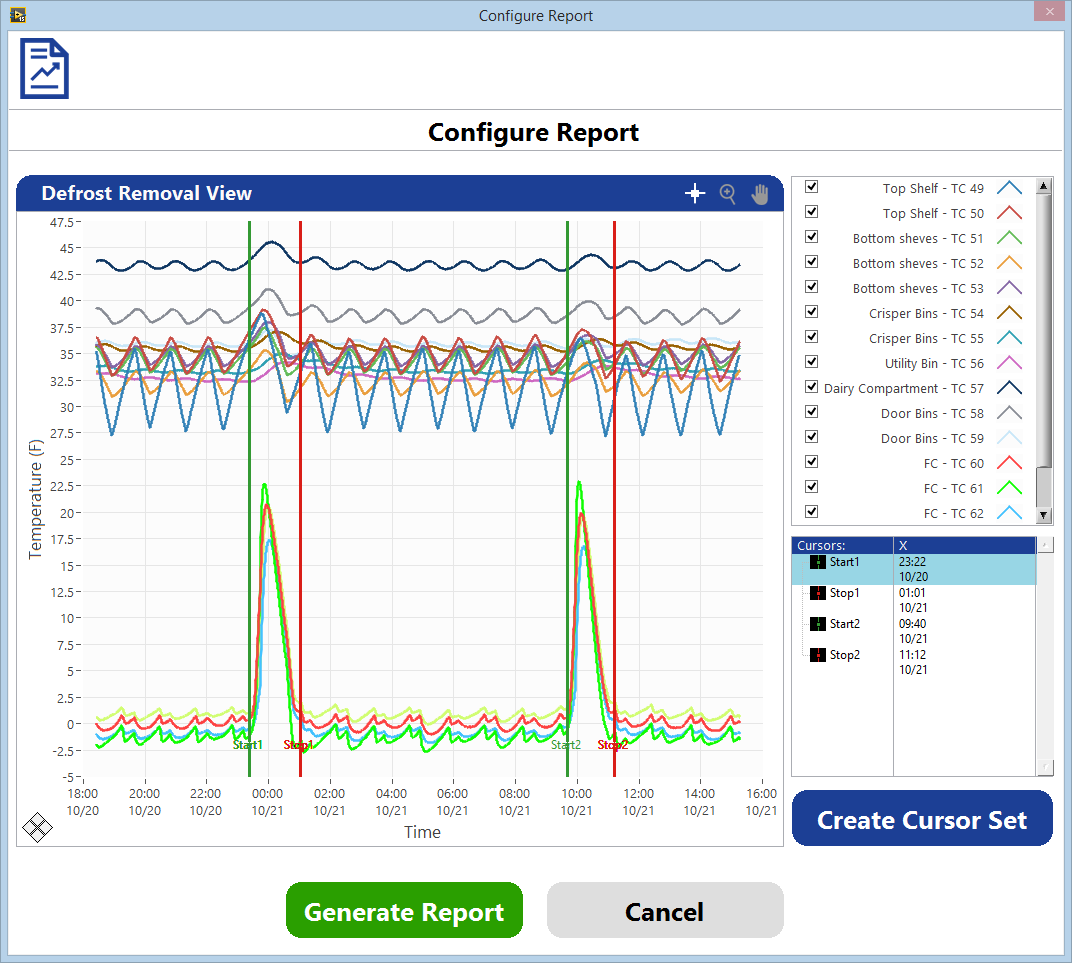1072x963 pixels.
Task: Click the FC TC 60 line swatch
Action: pyautogui.click(x=1009, y=463)
